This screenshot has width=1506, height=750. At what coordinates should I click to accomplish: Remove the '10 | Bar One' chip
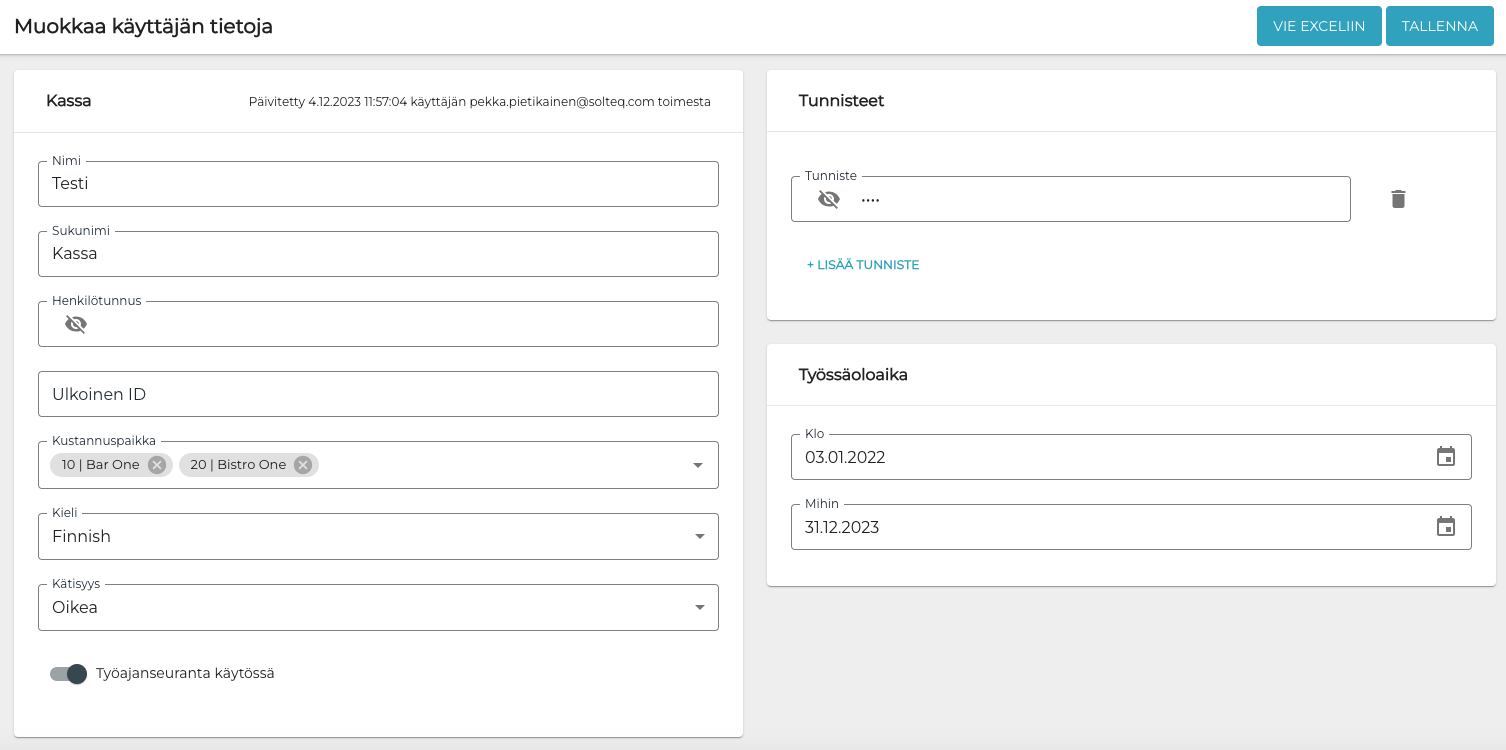coord(157,465)
